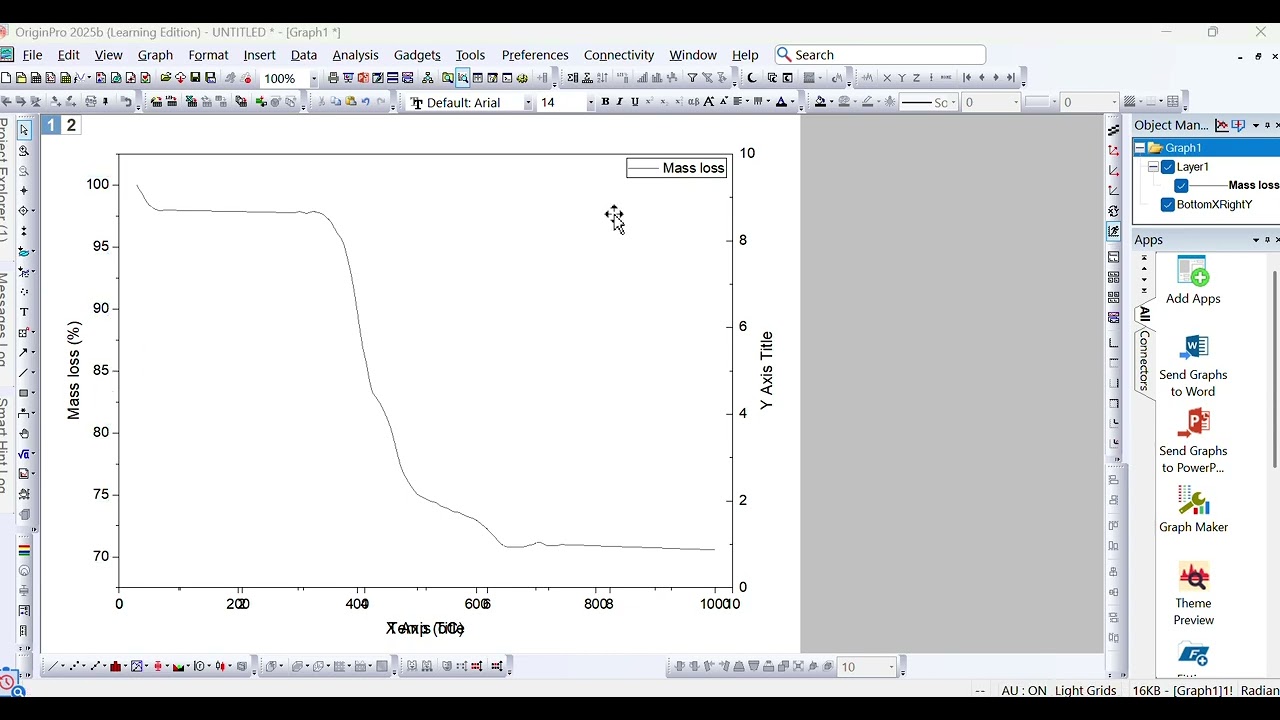Open the Insert Equation tool (square root icon)
Image resolution: width=1280 pixels, height=720 pixels.
[24, 454]
